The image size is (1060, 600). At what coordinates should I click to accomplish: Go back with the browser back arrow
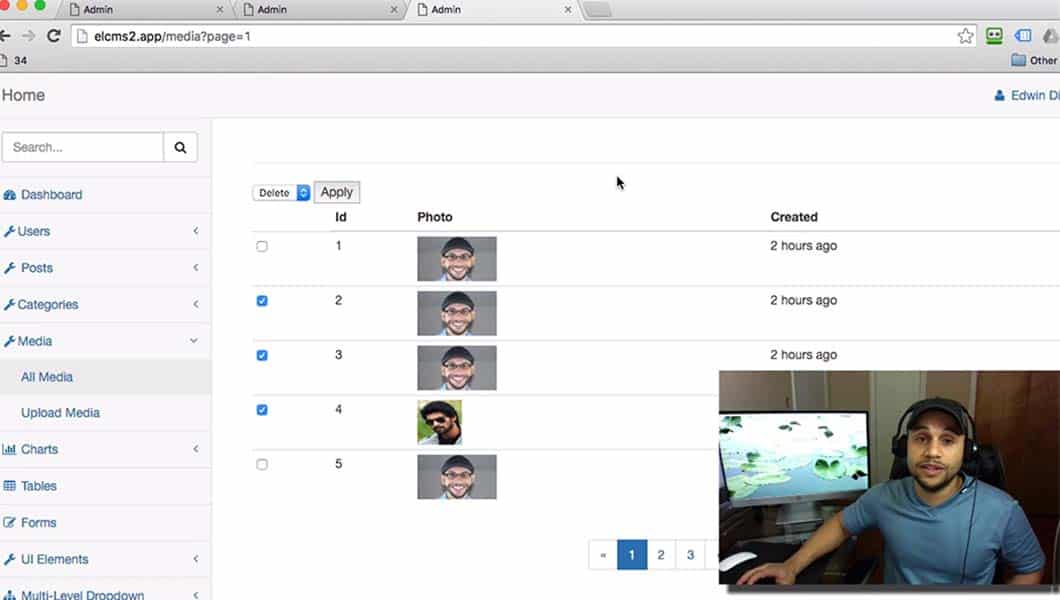click(x=5, y=36)
